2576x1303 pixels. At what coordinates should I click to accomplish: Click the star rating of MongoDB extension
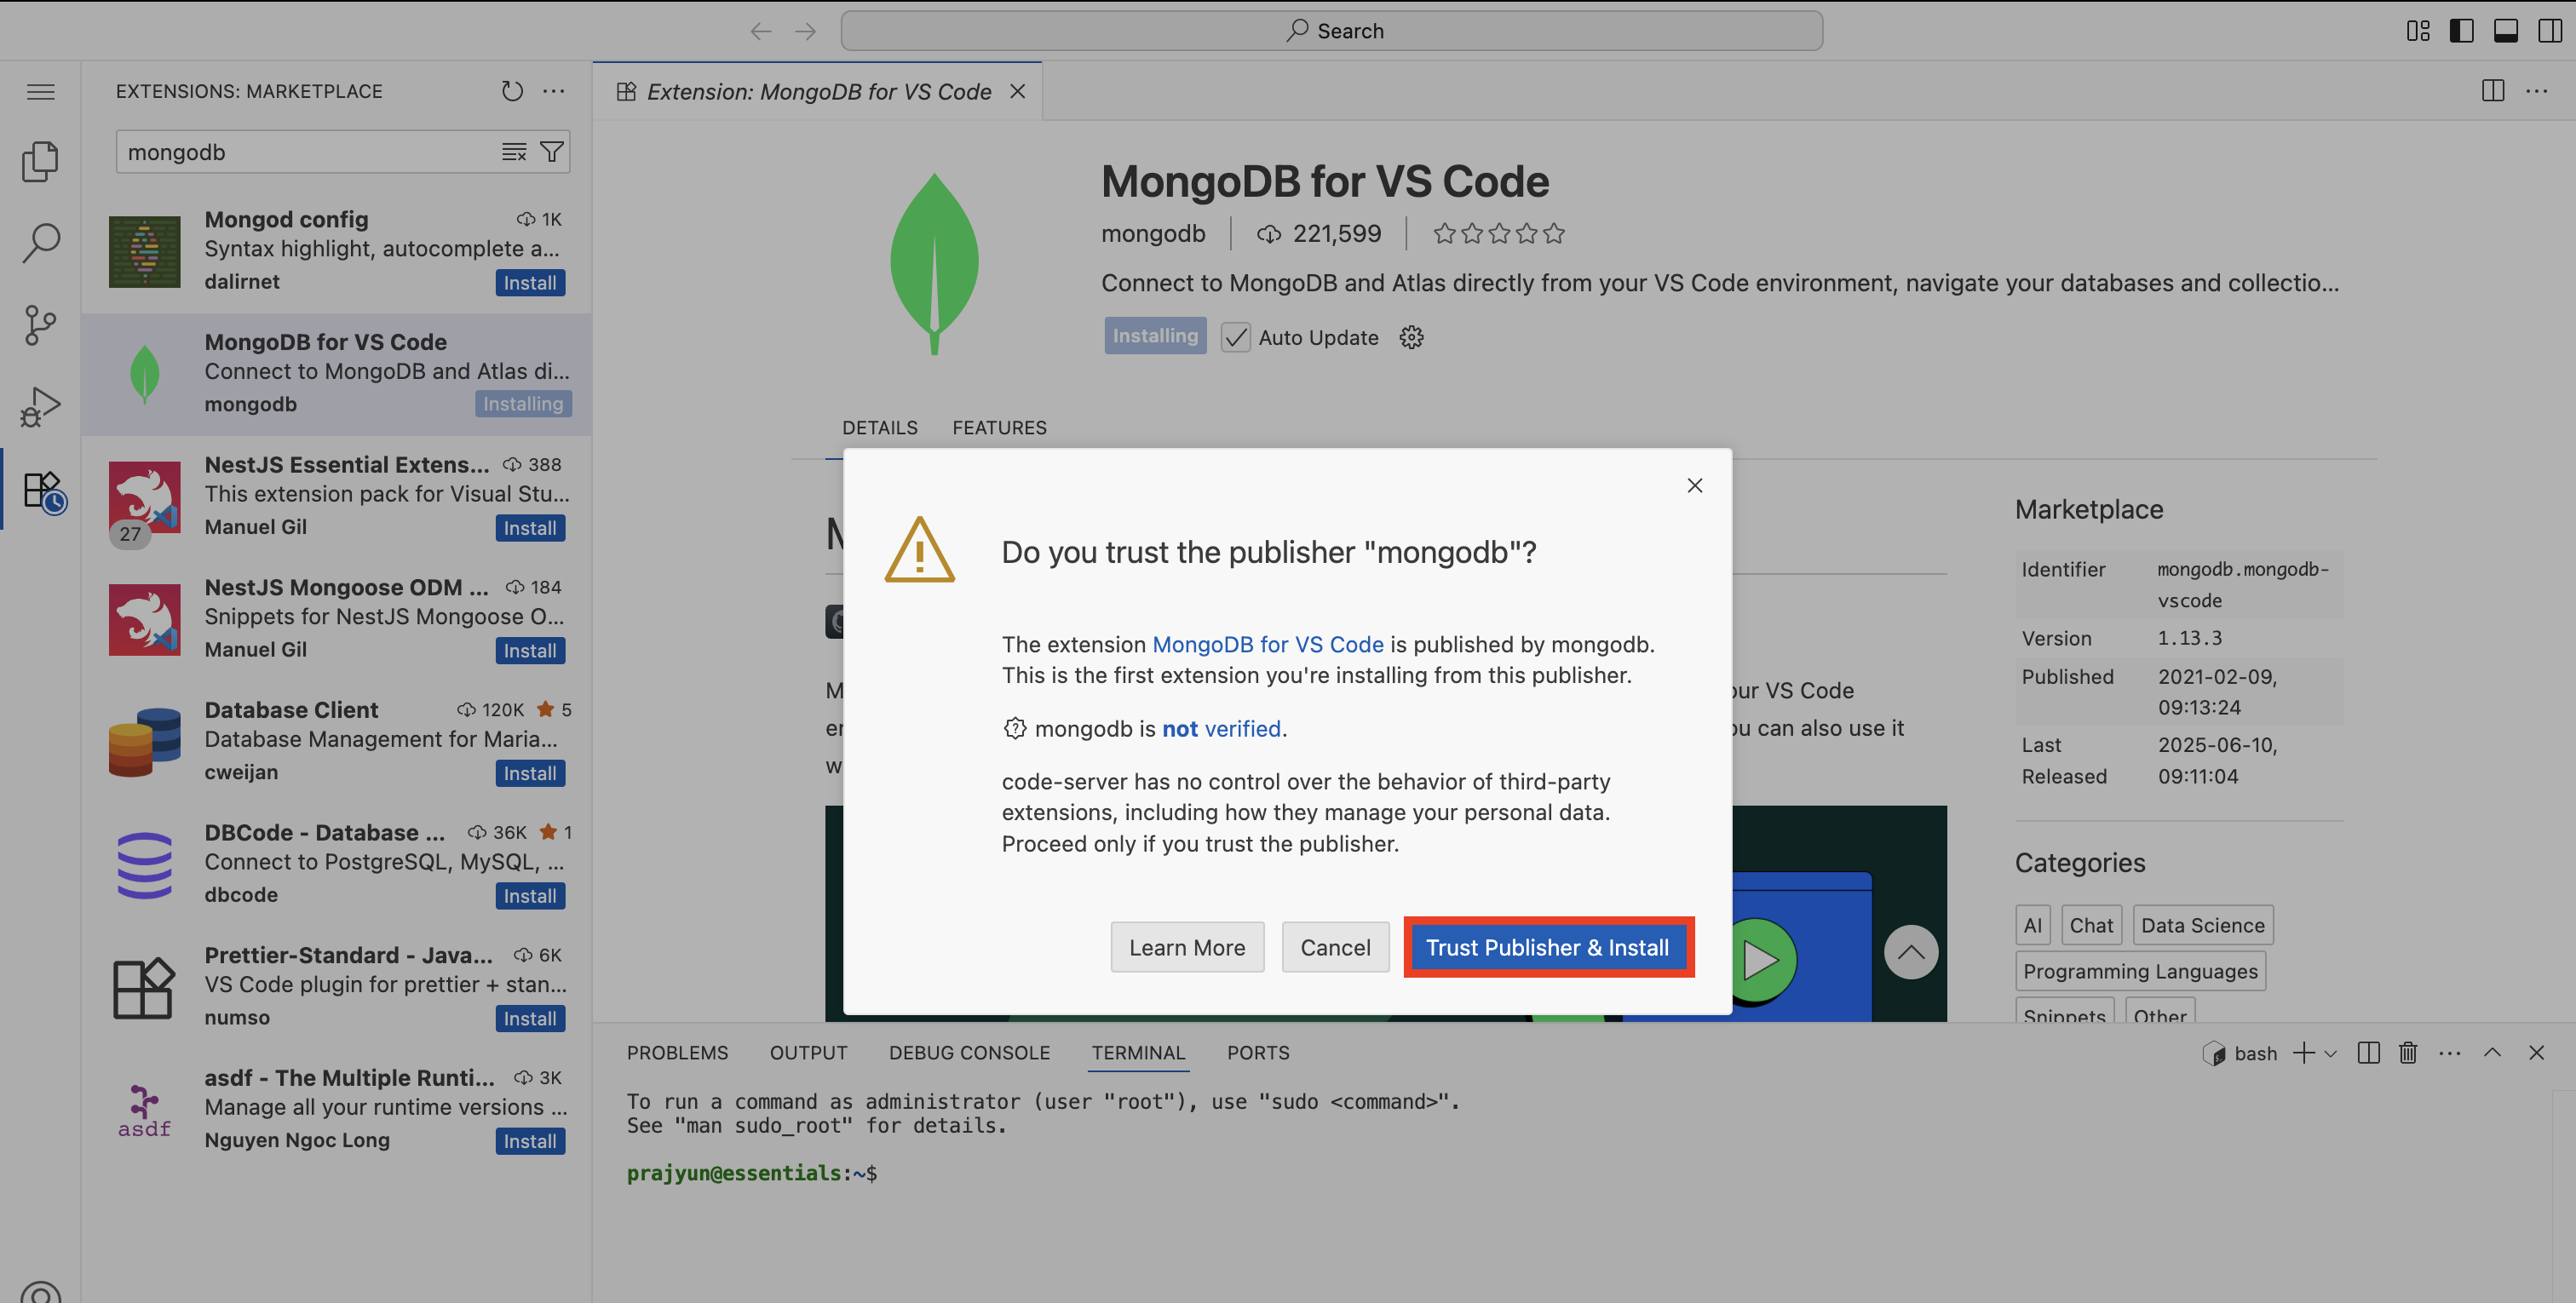tap(1498, 234)
